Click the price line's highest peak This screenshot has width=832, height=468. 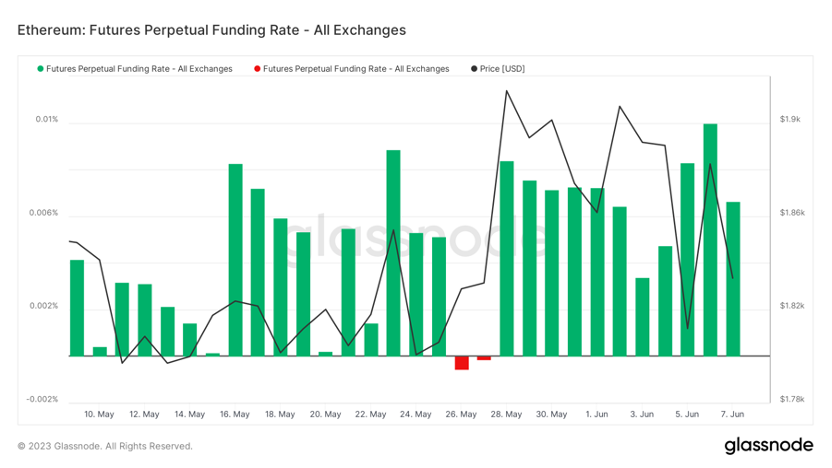click(x=507, y=91)
